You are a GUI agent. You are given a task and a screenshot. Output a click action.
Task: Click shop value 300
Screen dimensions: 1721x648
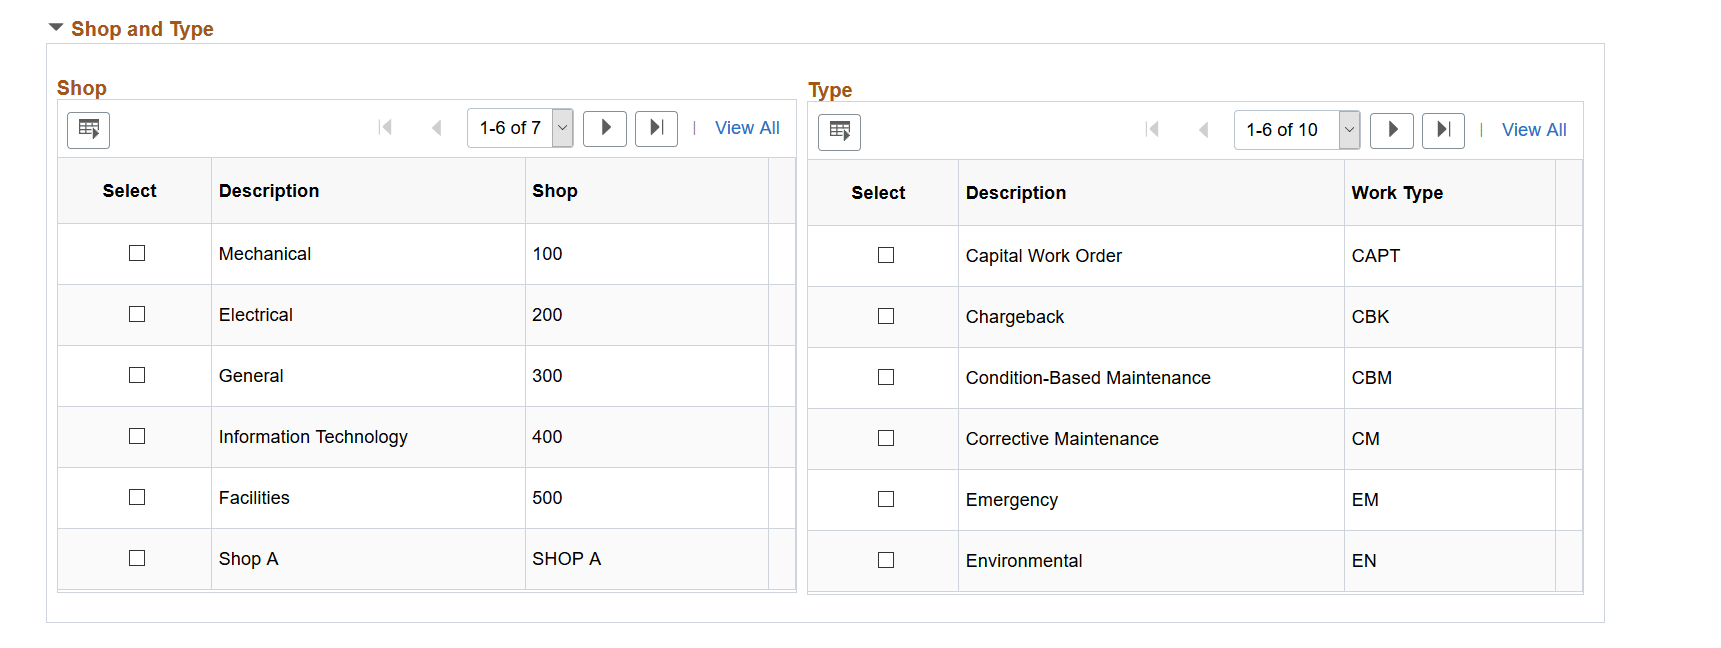[x=547, y=376]
